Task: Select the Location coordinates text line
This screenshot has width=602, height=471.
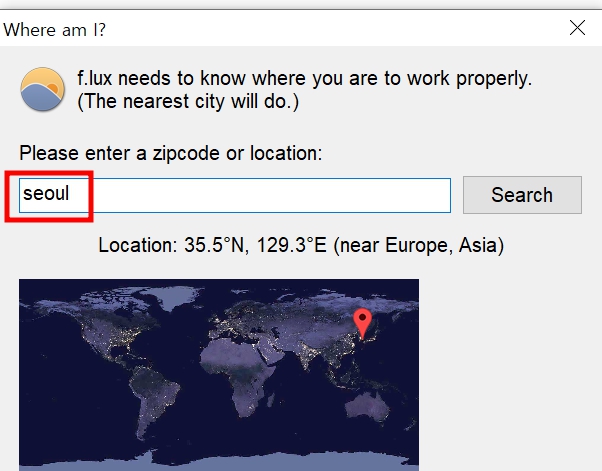Action: coord(301,245)
